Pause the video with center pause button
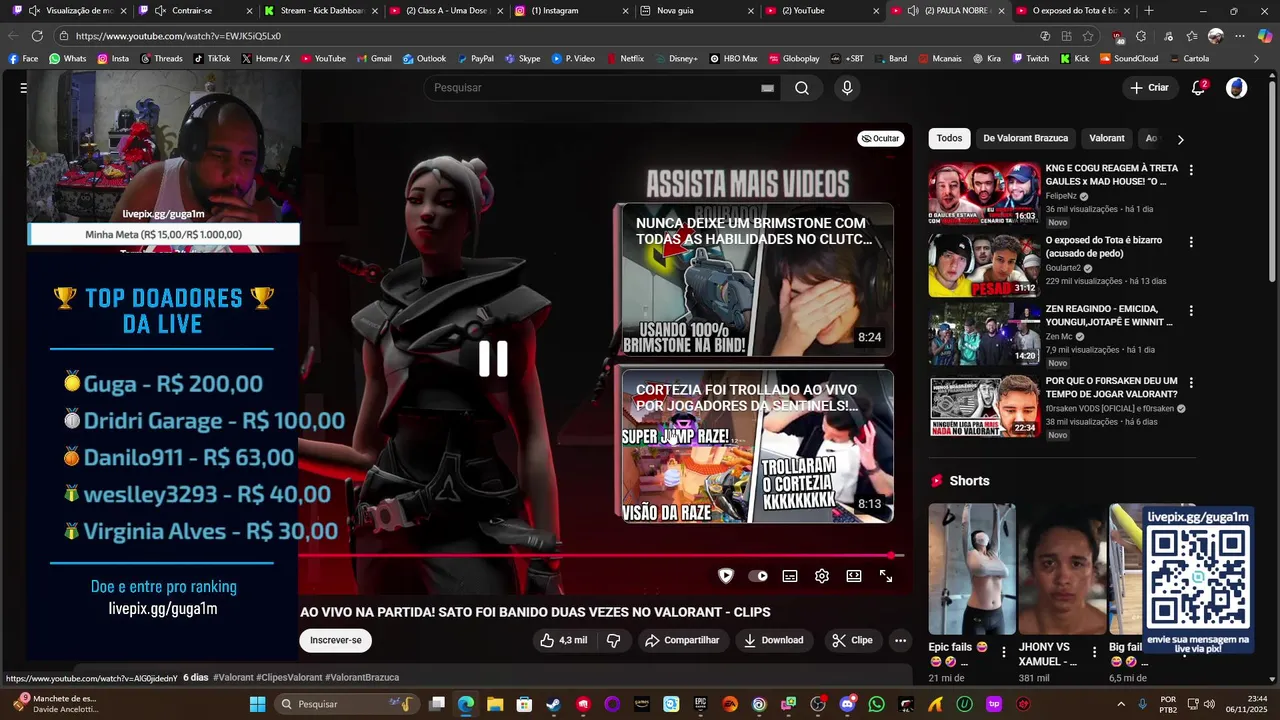This screenshot has width=1280, height=720. (493, 358)
